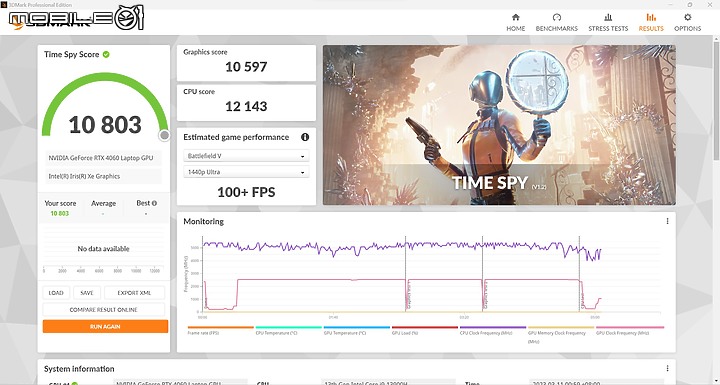Open the 1440p Ultra resolution dropdown
This screenshot has width=720, height=385.
coord(246,172)
